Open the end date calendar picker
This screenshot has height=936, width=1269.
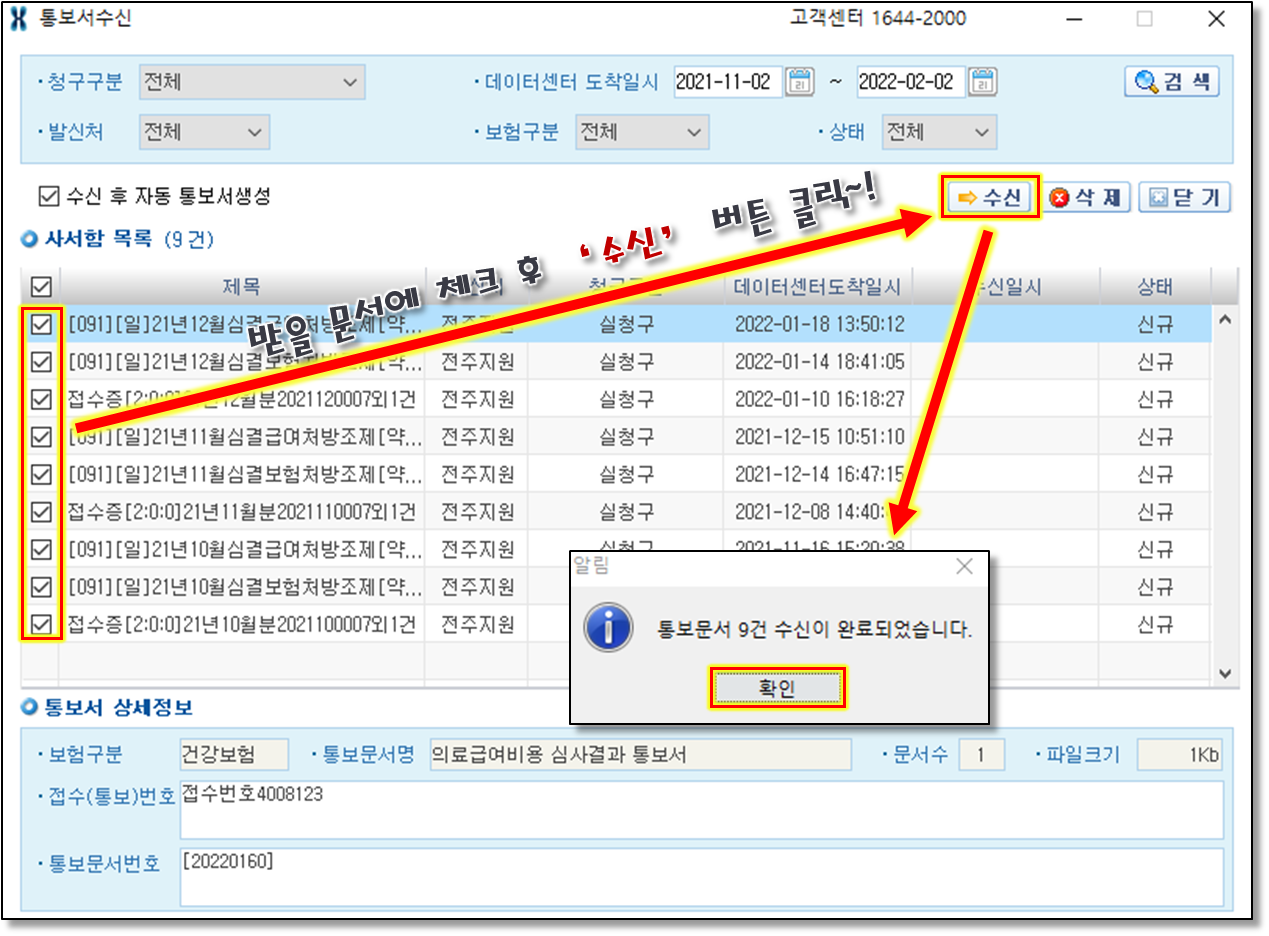(983, 82)
